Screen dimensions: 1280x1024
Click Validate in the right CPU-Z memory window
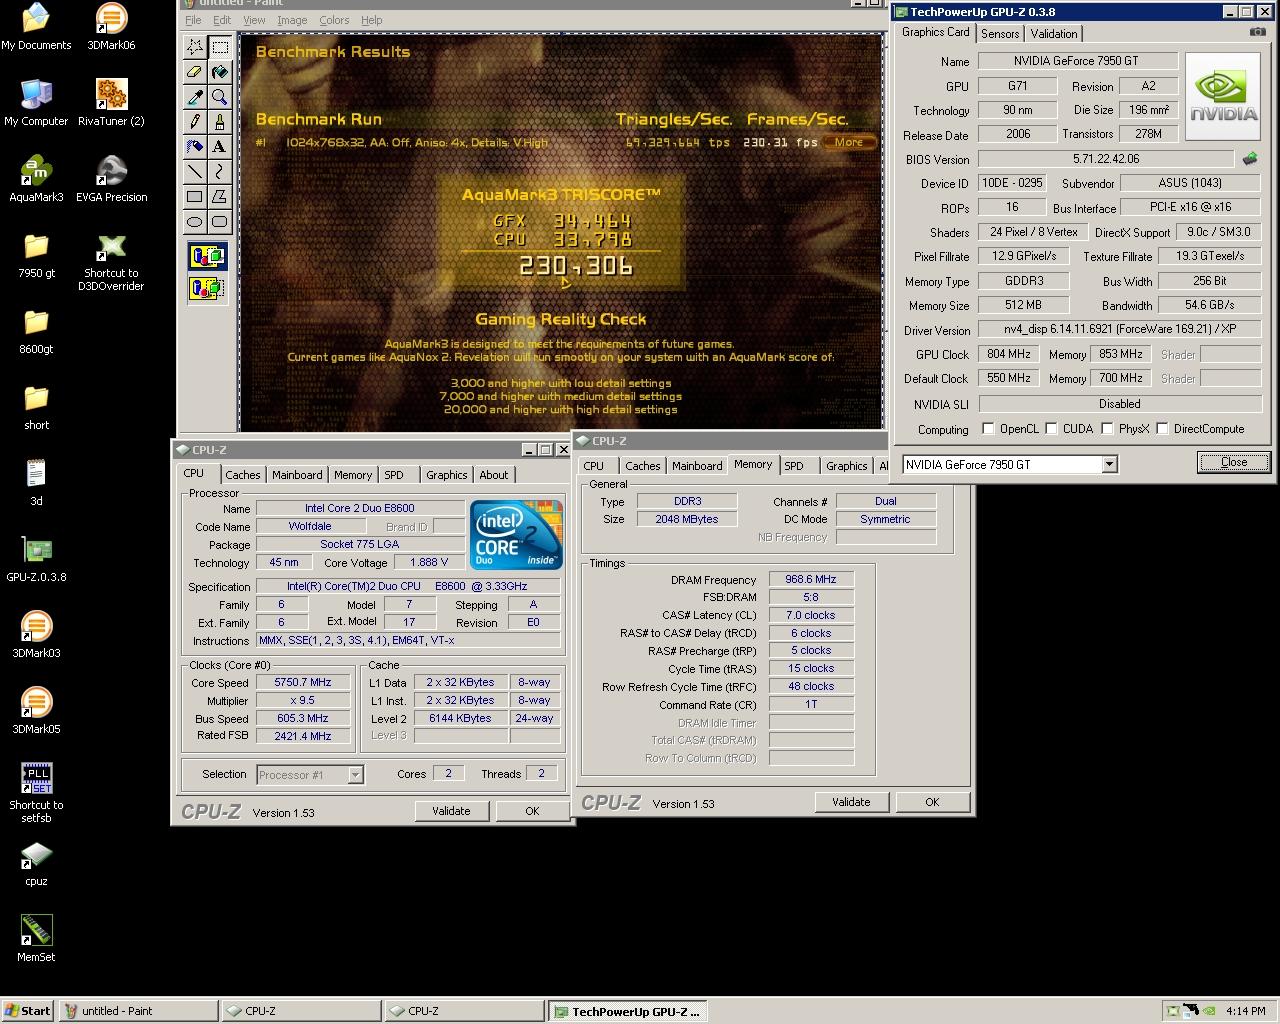[851, 802]
